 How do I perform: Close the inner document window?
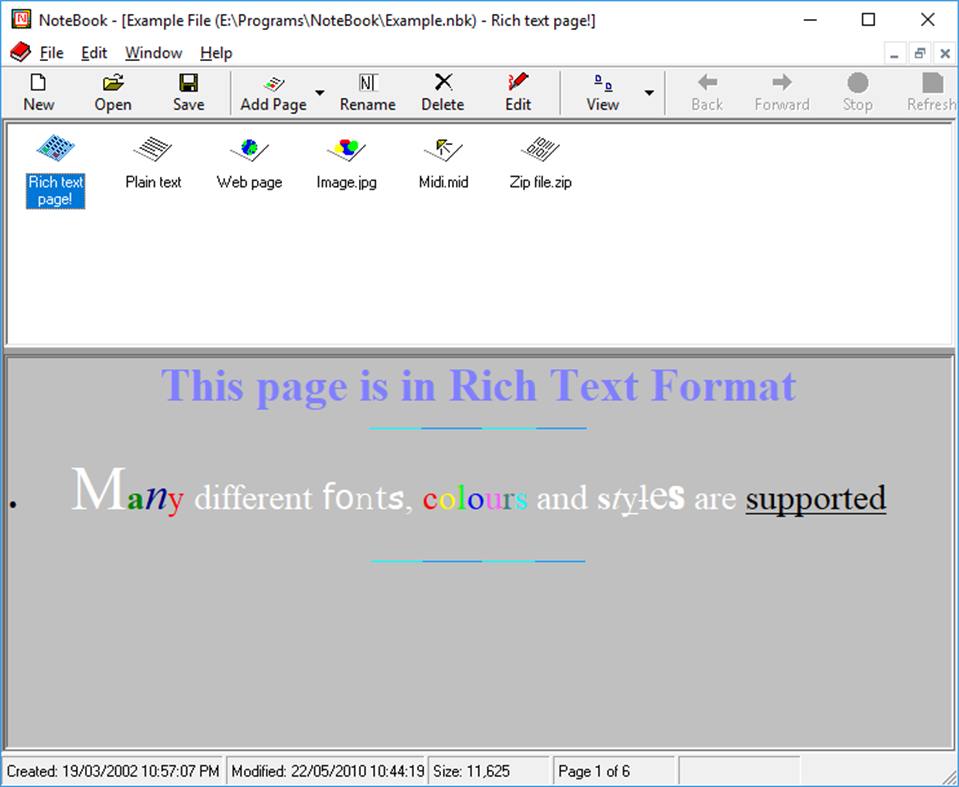[x=945, y=54]
